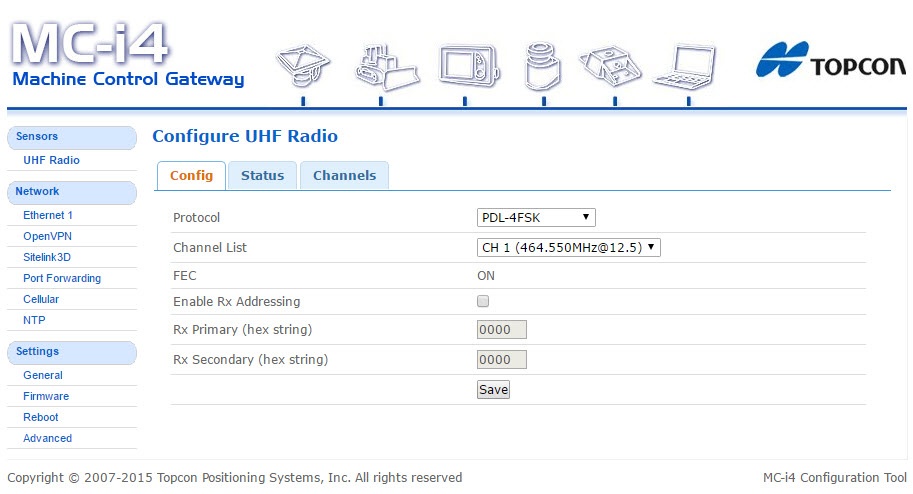The image size is (913, 494).
Task: Switch to the Channels tab
Action: [x=344, y=175]
